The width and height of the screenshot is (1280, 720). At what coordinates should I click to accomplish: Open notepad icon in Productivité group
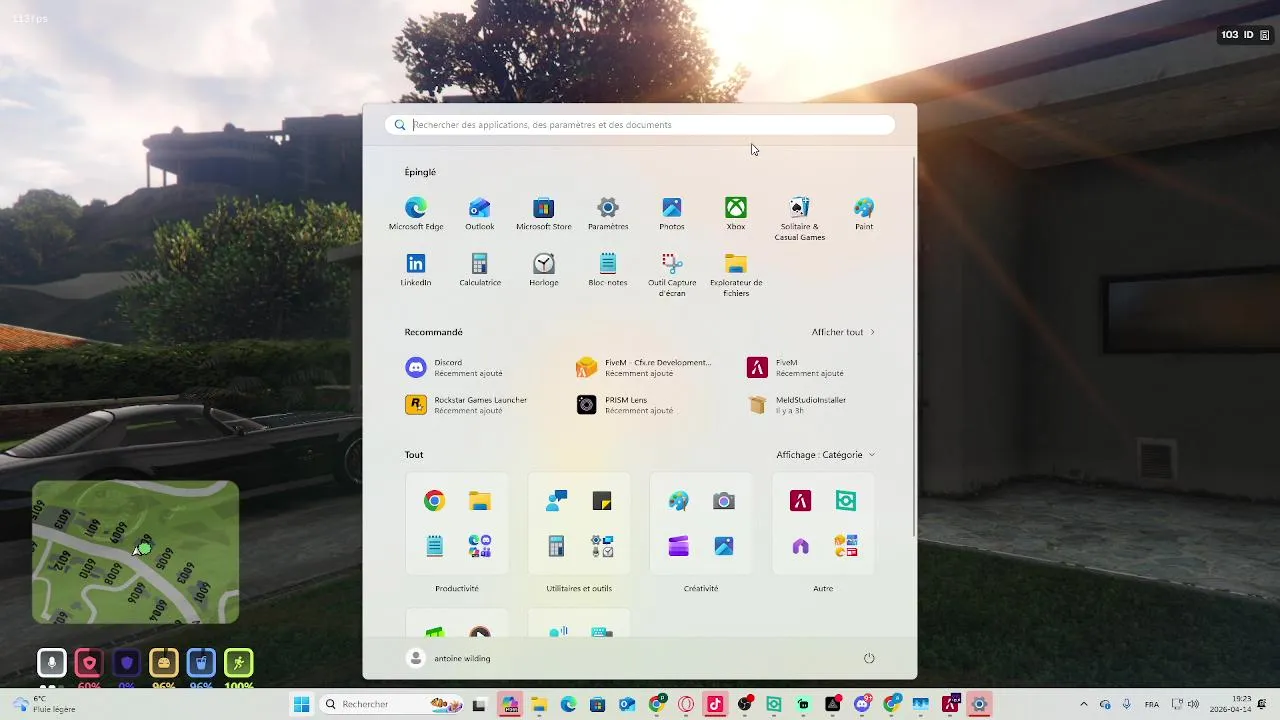pyautogui.click(x=434, y=546)
